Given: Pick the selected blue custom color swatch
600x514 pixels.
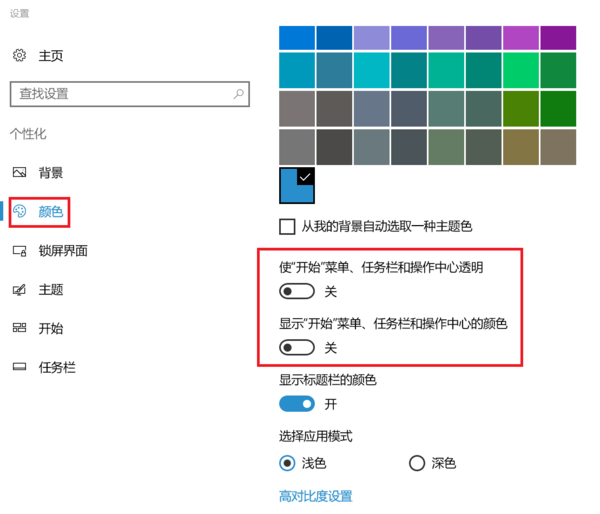Looking at the screenshot, I should (296, 185).
